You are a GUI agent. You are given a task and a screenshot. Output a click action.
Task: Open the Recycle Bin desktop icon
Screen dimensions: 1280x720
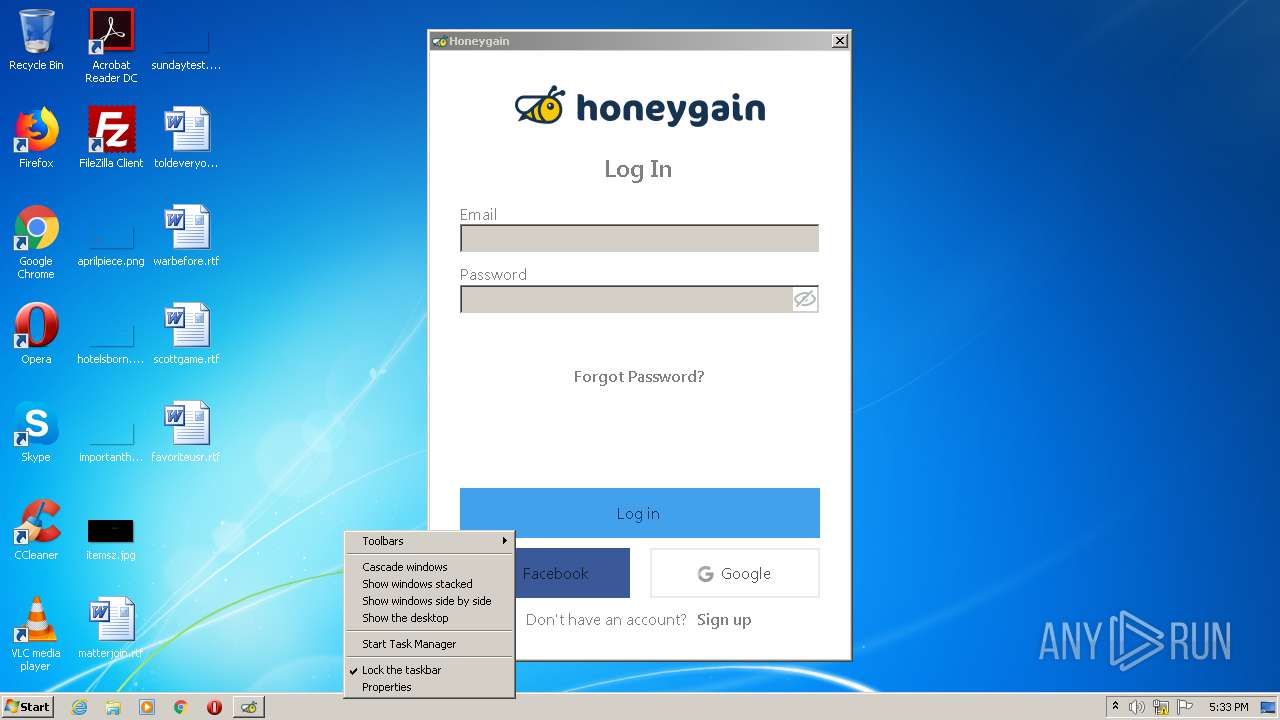pos(36,40)
